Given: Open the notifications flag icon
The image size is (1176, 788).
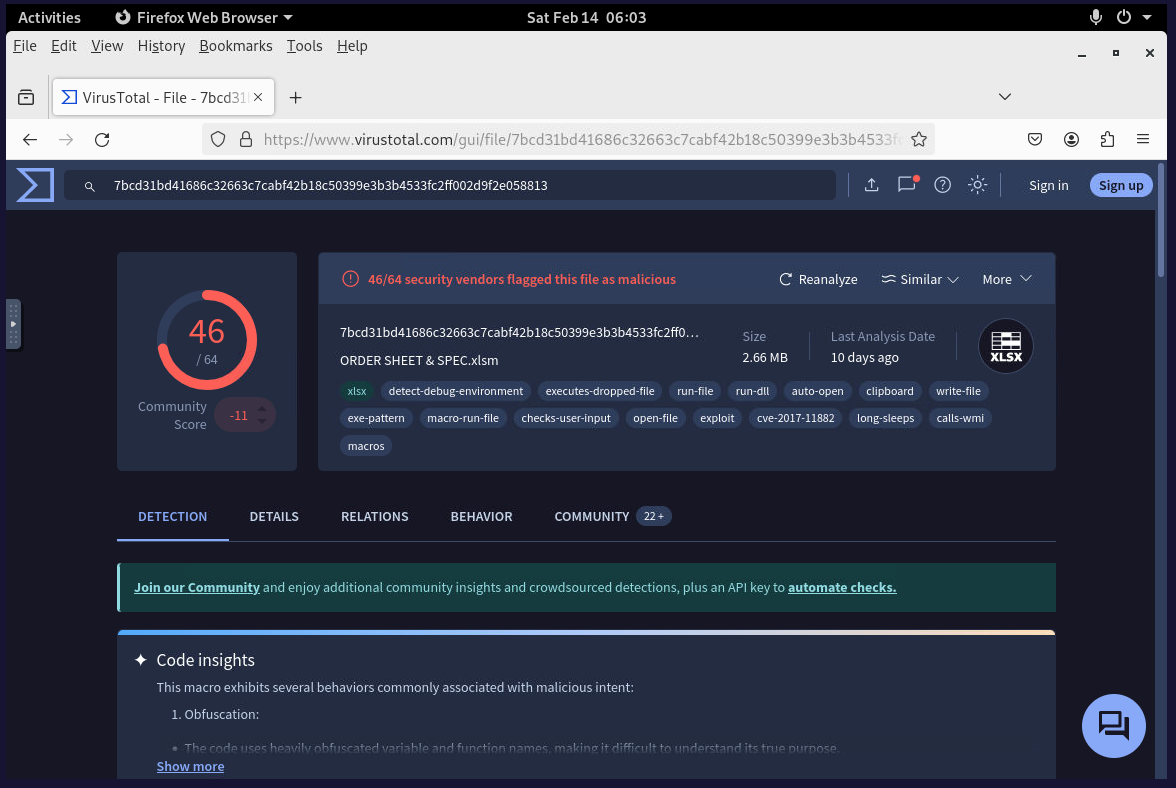Looking at the screenshot, I should (x=907, y=185).
